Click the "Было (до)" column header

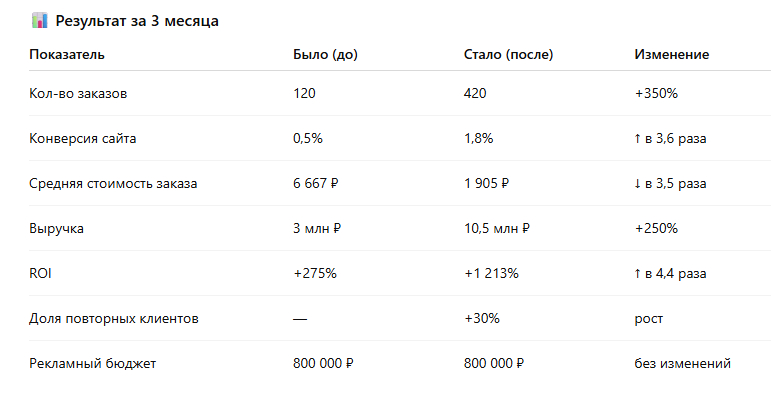325,54
